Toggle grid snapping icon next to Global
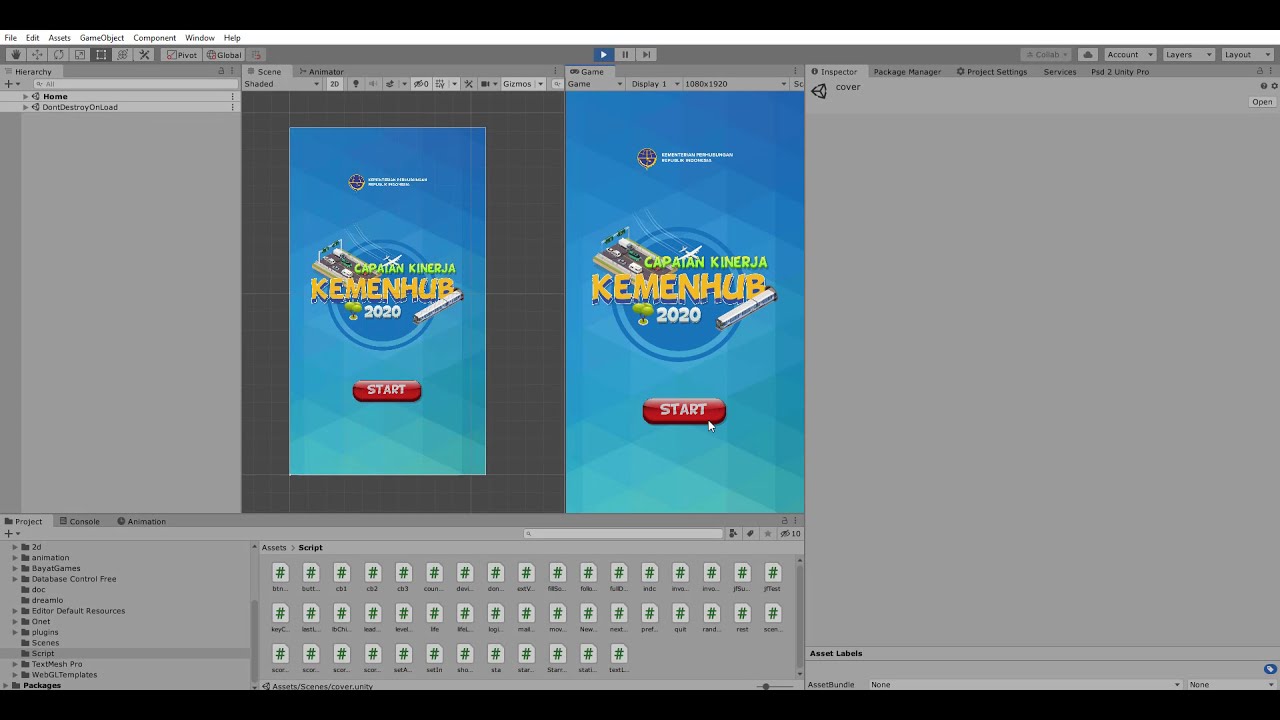This screenshot has height=720, width=1280. 256,55
